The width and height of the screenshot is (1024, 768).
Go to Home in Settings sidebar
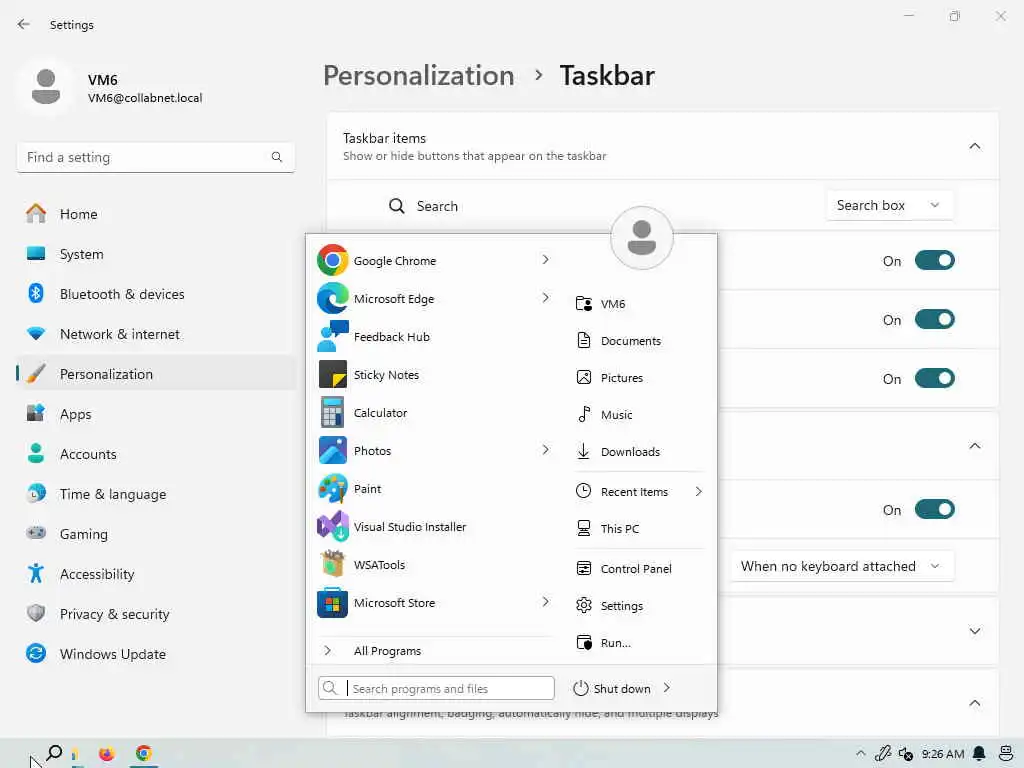click(155, 214)
